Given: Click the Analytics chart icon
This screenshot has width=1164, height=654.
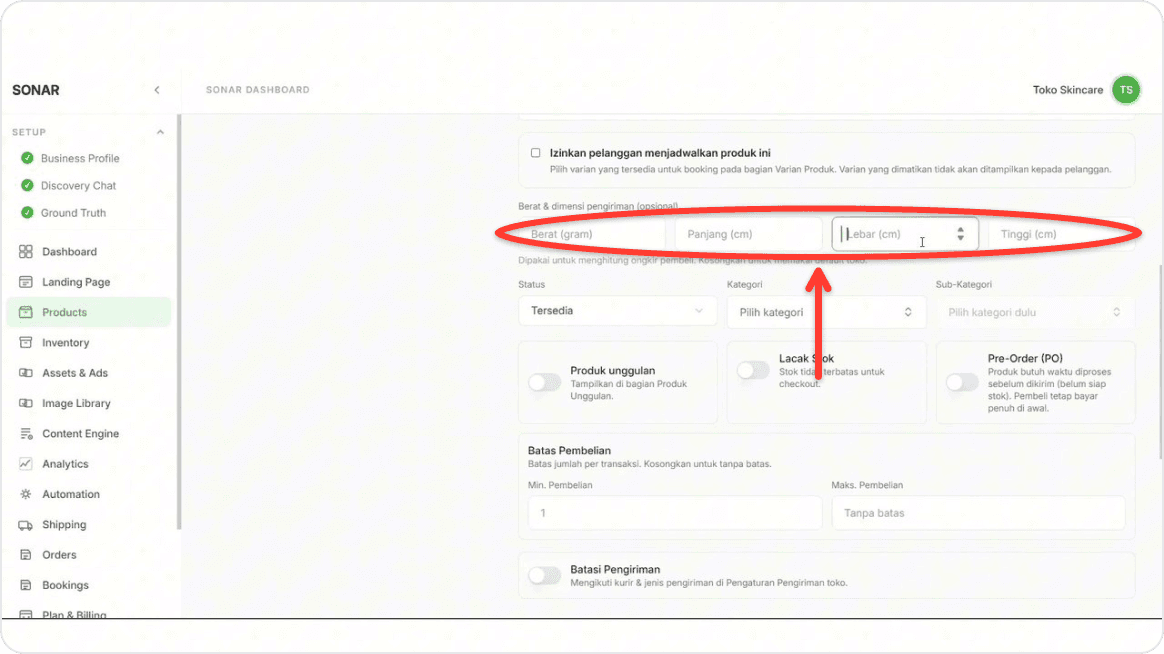Looking at the screenshot, I should pos(26,464).
